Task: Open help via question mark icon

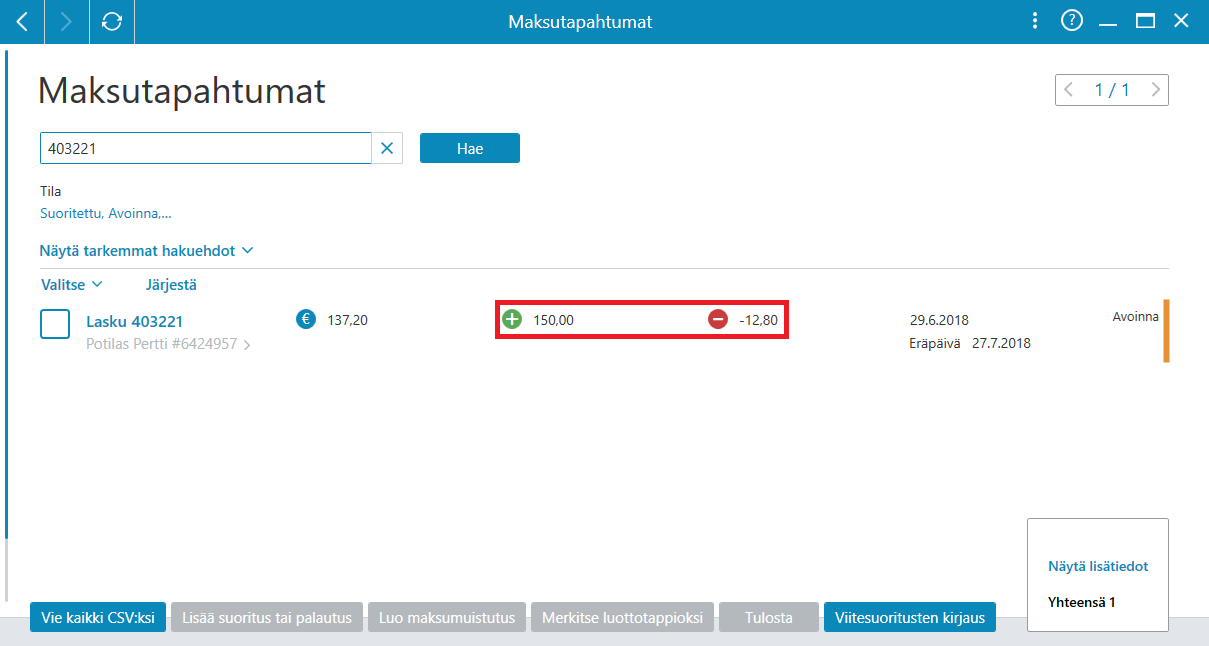Action: coord(1072,21)
